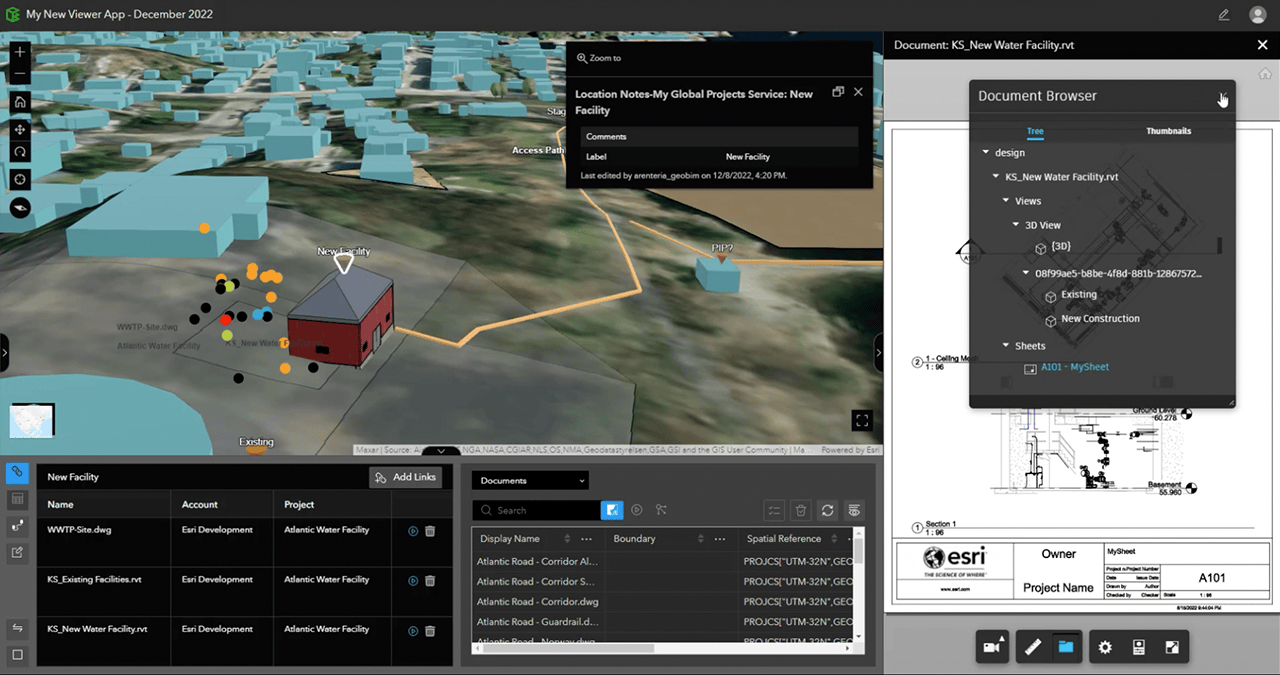Select the edit note icon in the sidebar

click(x=17, y=552)
